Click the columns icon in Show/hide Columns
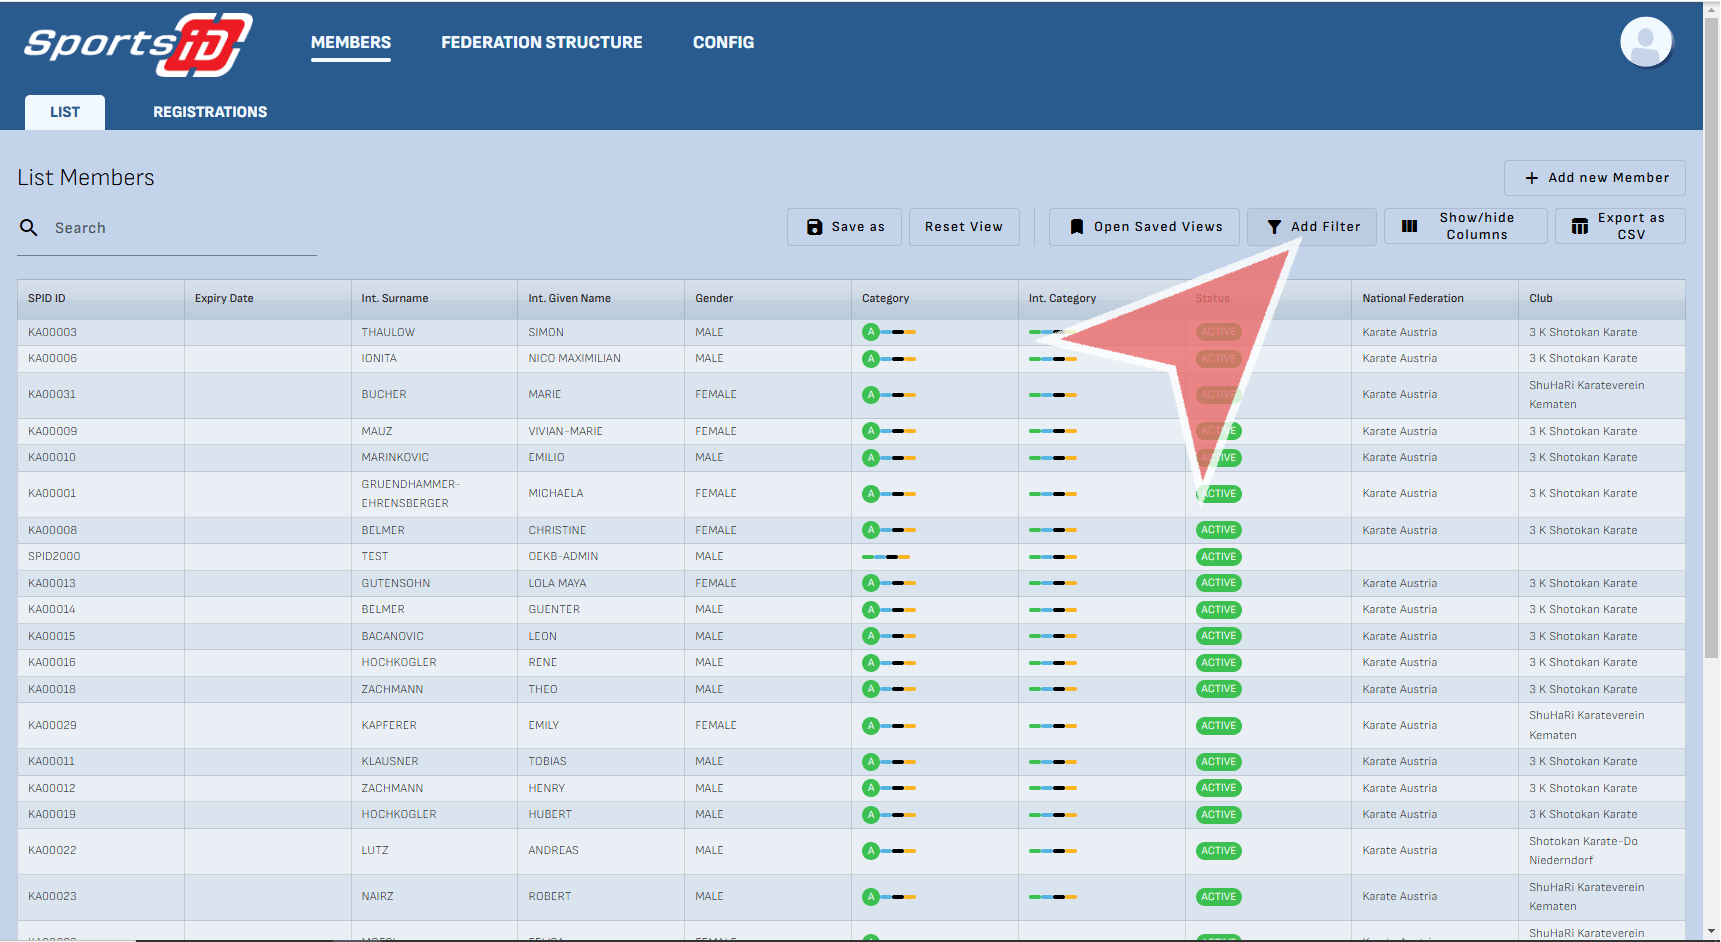 [1409, 226]
